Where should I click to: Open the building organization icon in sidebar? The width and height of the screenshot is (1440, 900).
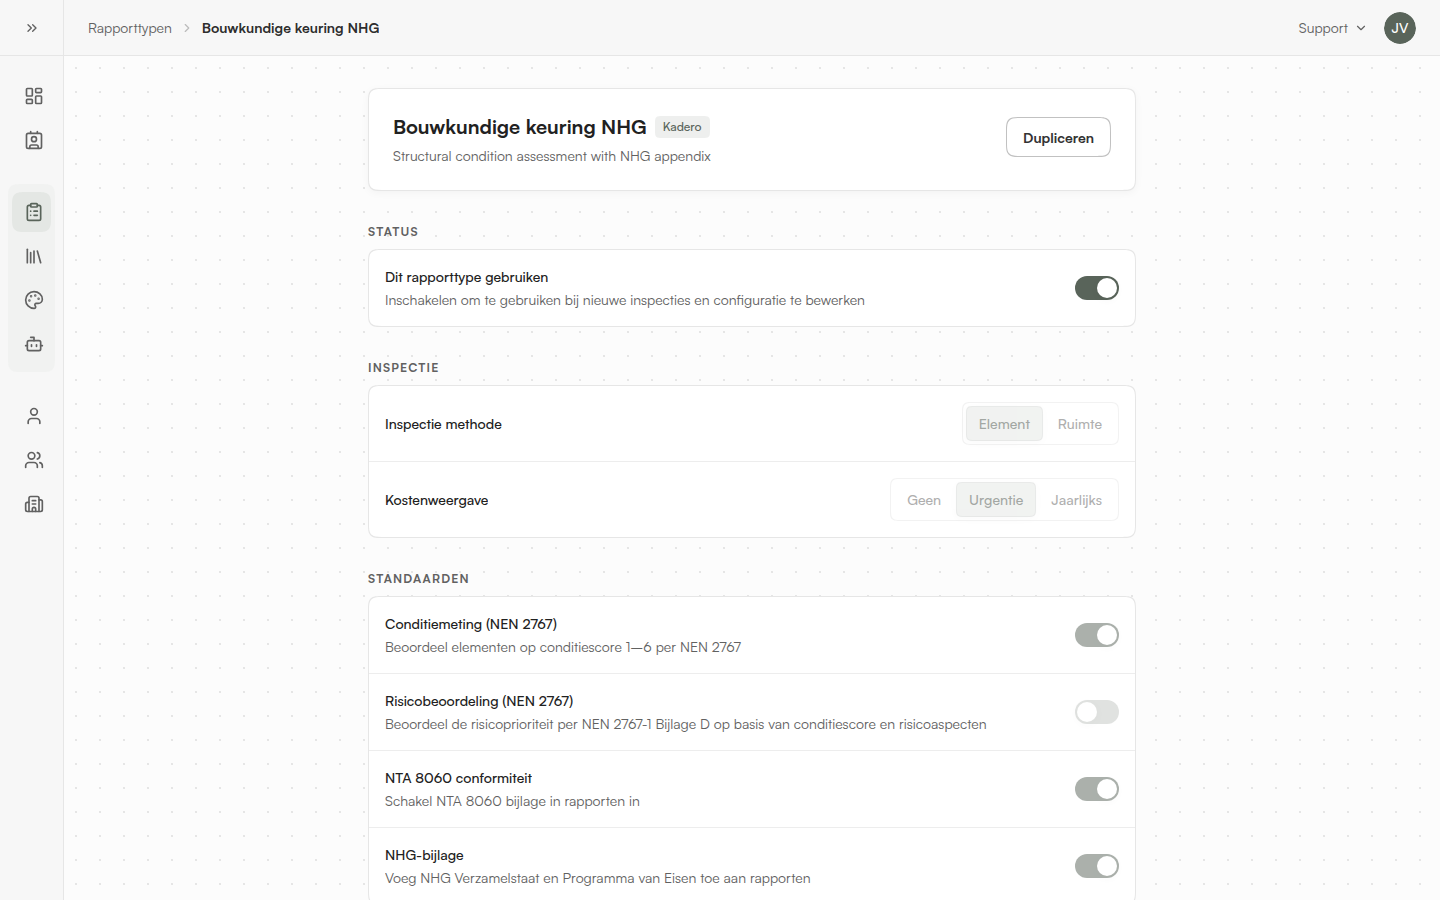(34, 504)
